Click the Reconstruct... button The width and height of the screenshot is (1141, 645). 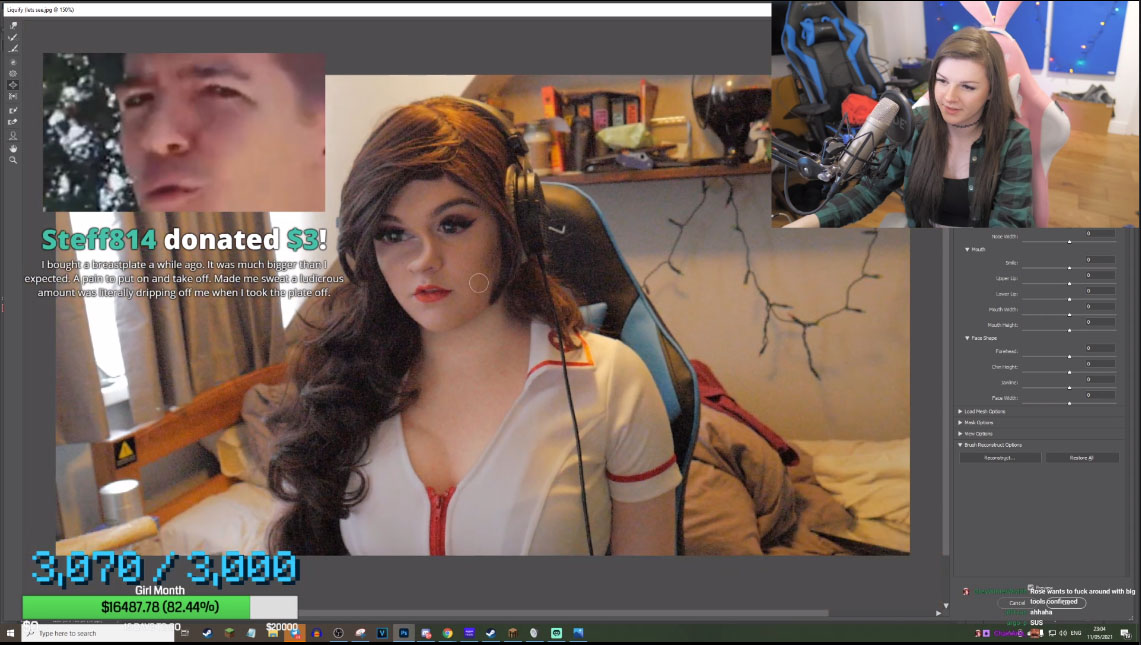pos(999,458)
